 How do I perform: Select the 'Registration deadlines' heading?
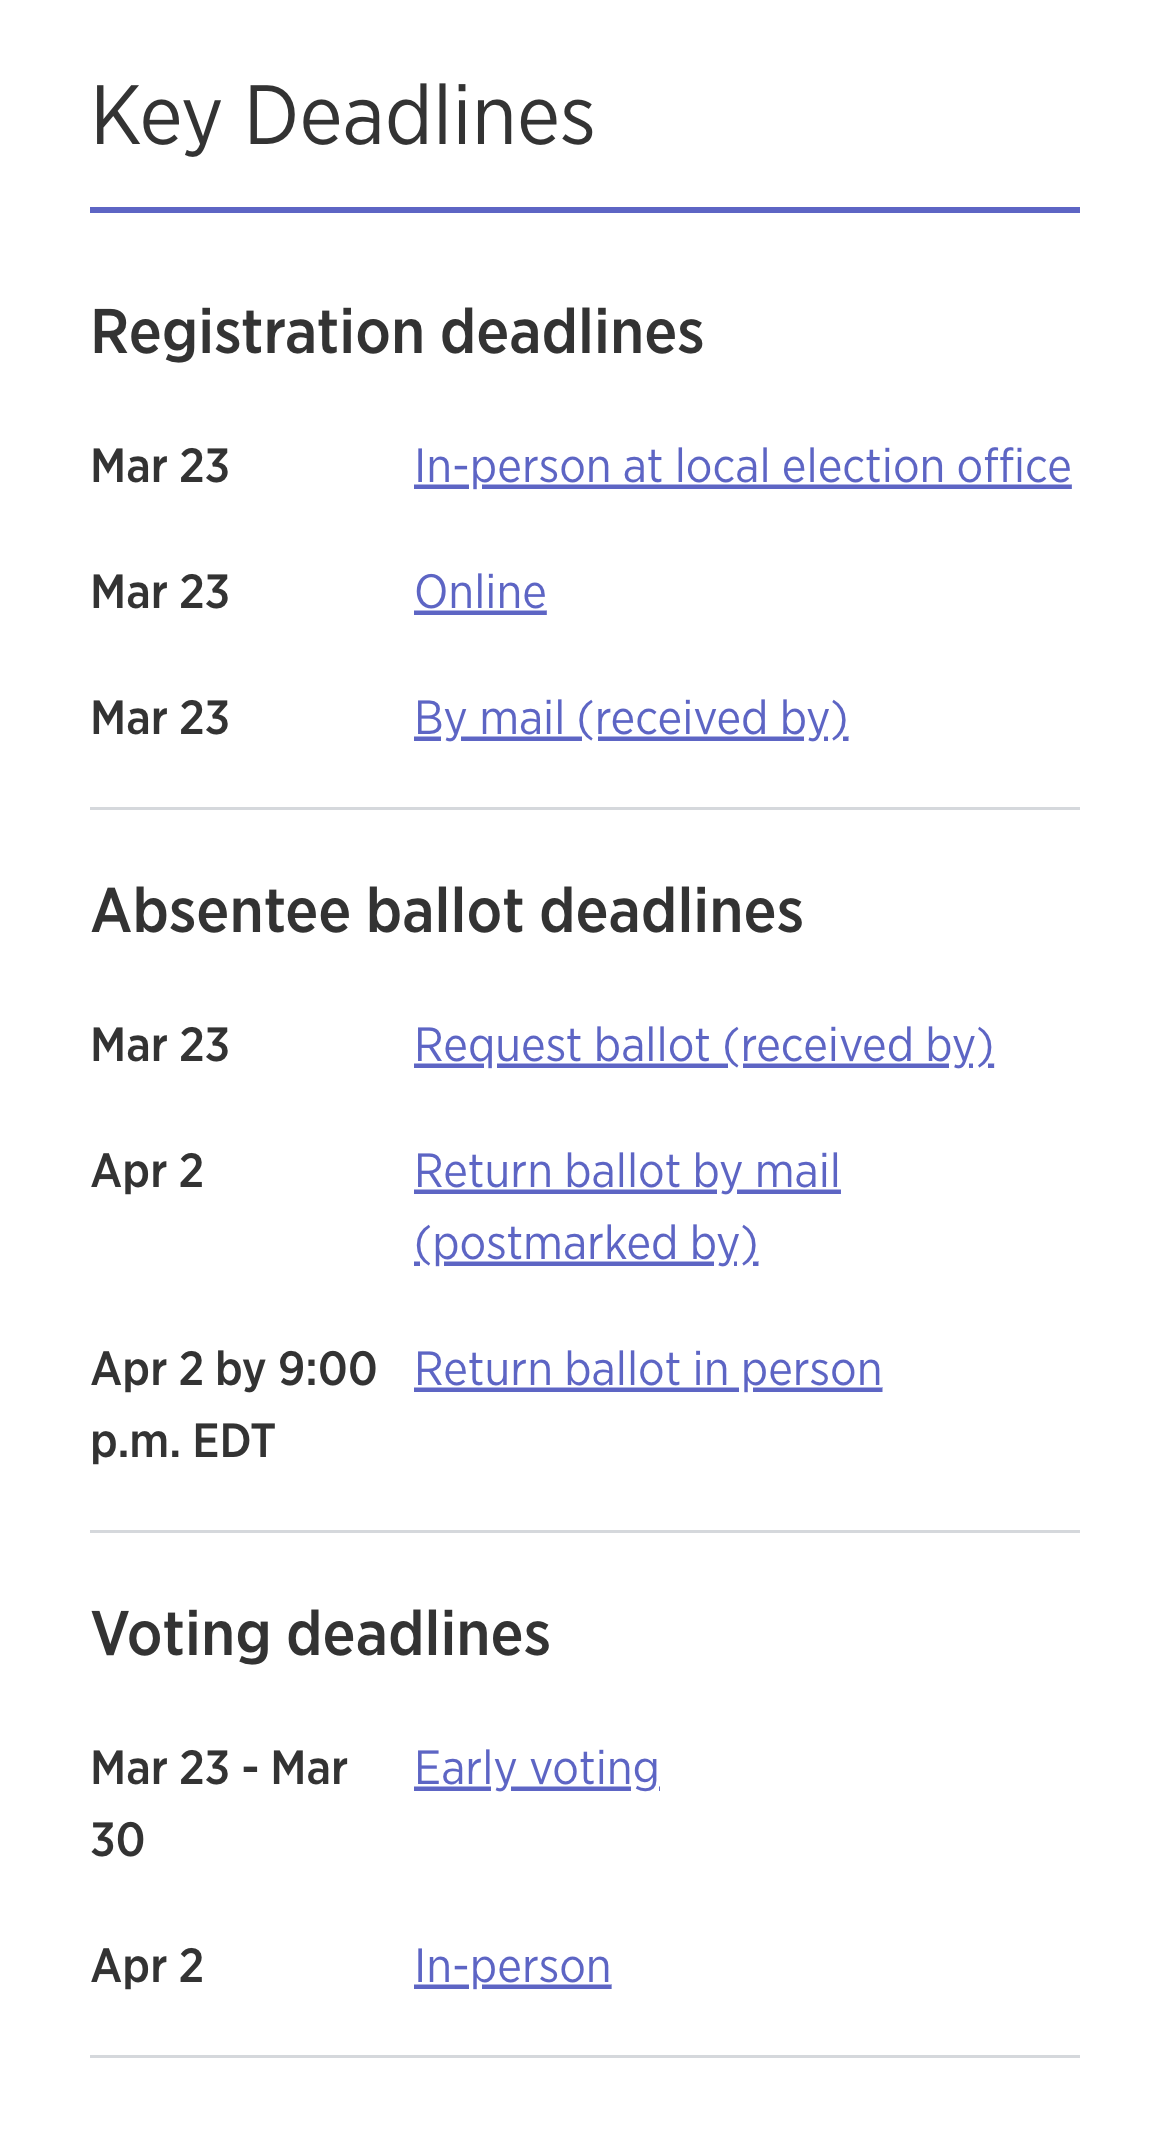click(x=397, y=331)
